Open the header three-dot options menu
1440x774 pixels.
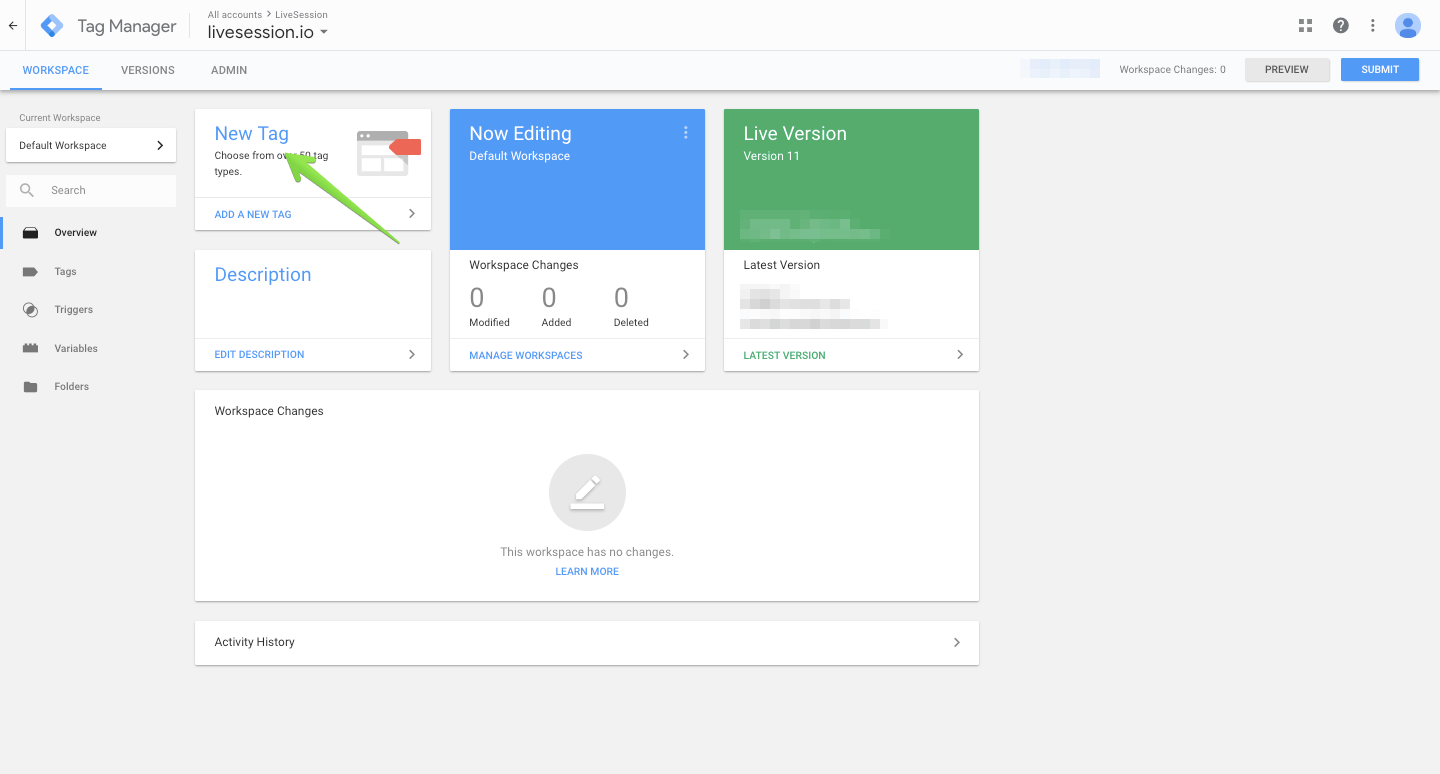pos(1373,26)
